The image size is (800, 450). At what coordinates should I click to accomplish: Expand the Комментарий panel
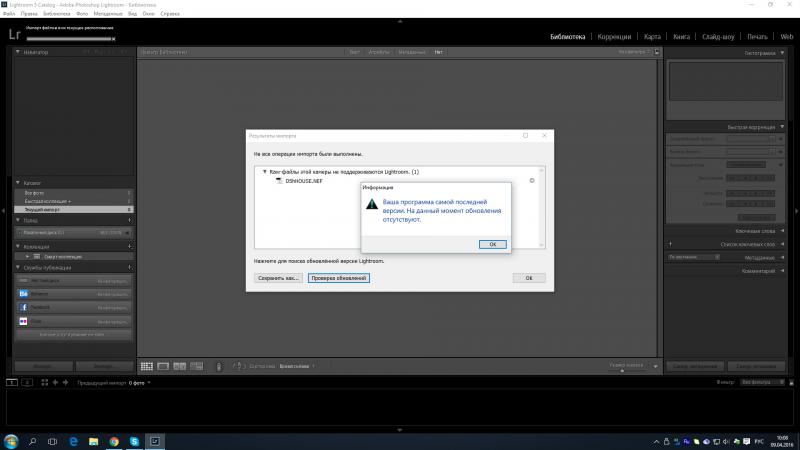[782, 271]
